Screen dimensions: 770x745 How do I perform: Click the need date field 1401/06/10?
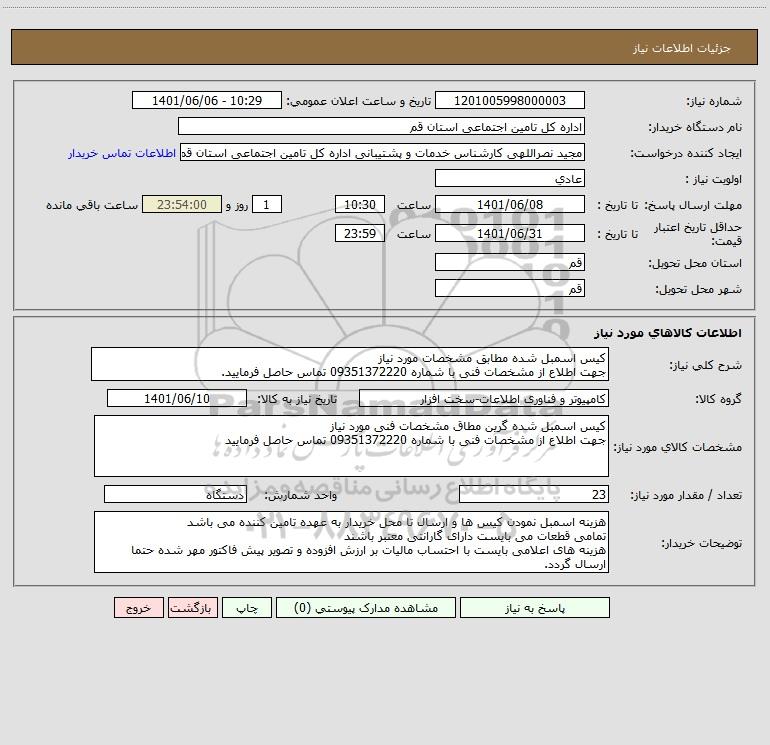point(177,398)
